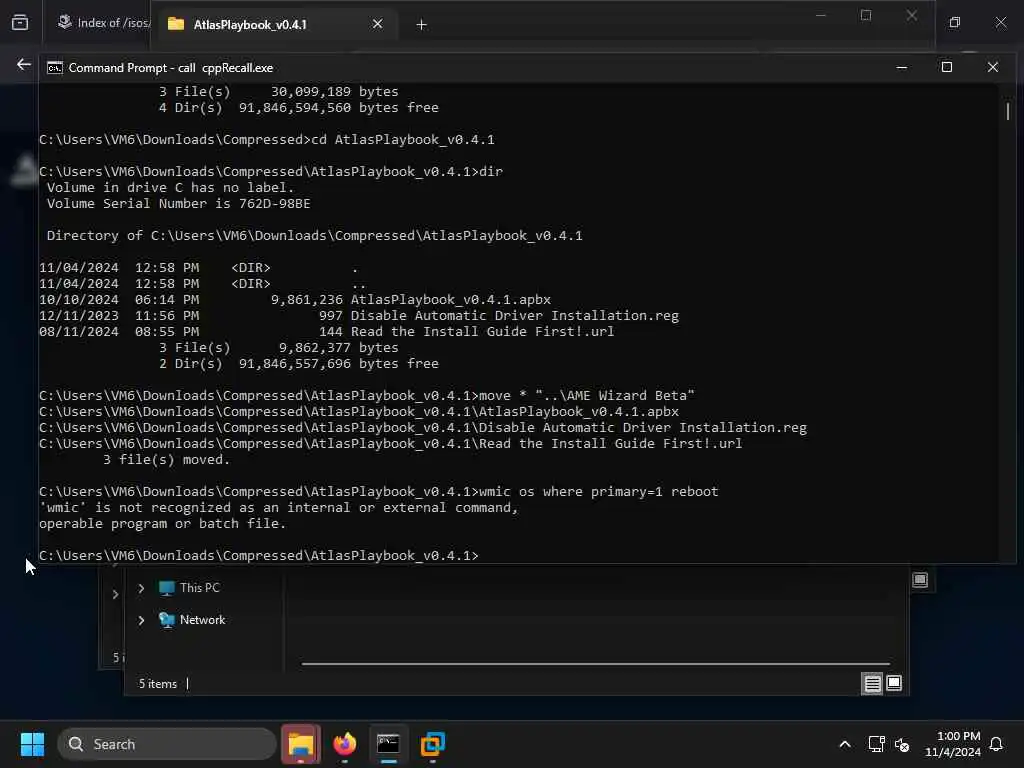Click the '5 items' status bar text

pos(157,684)
